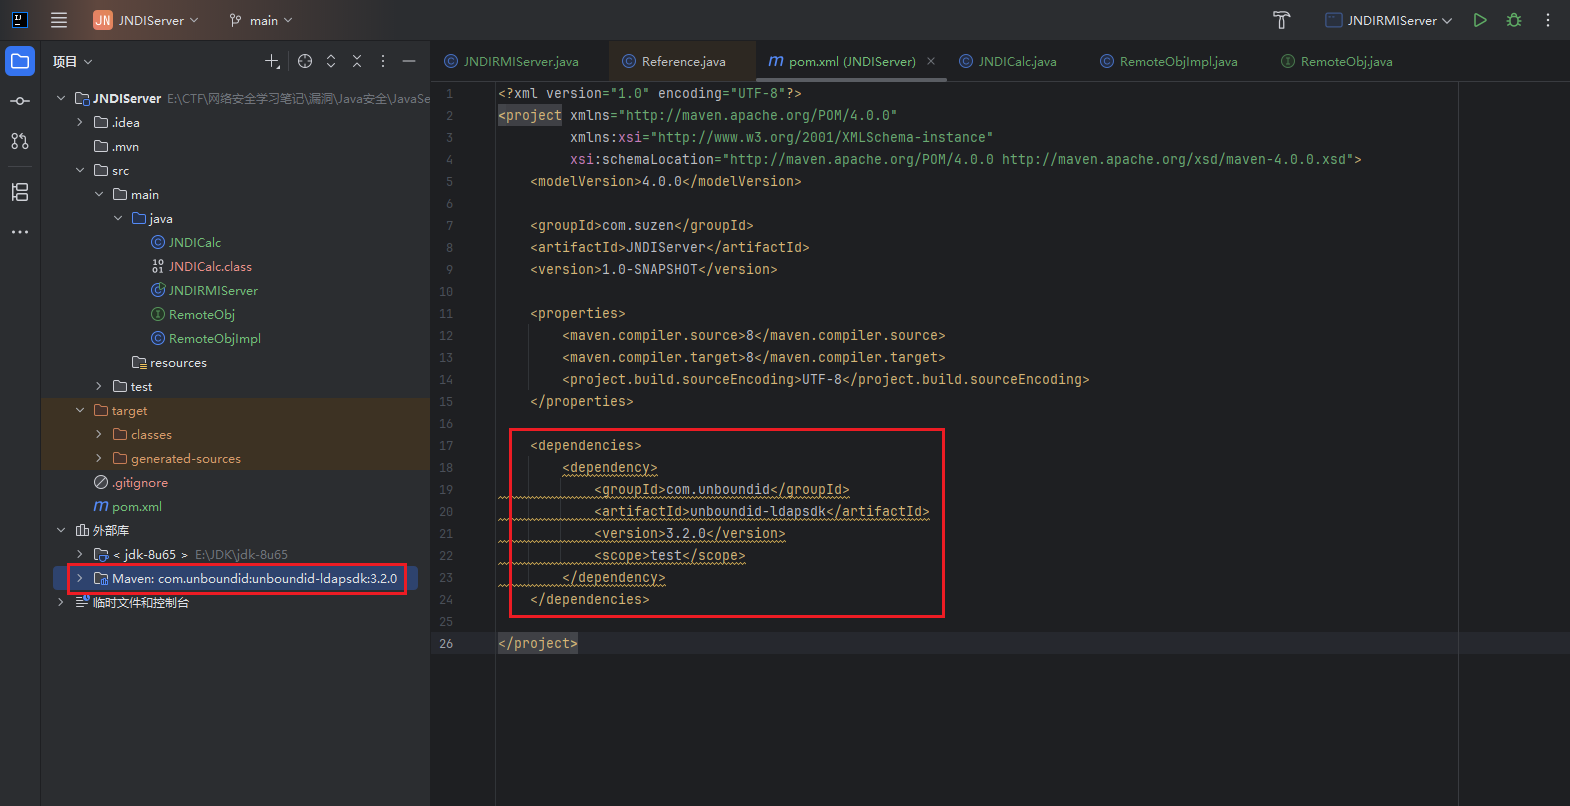Close the pom.xml editor tab
This screenshot has height=806, width=1570.
pos(931,61)
